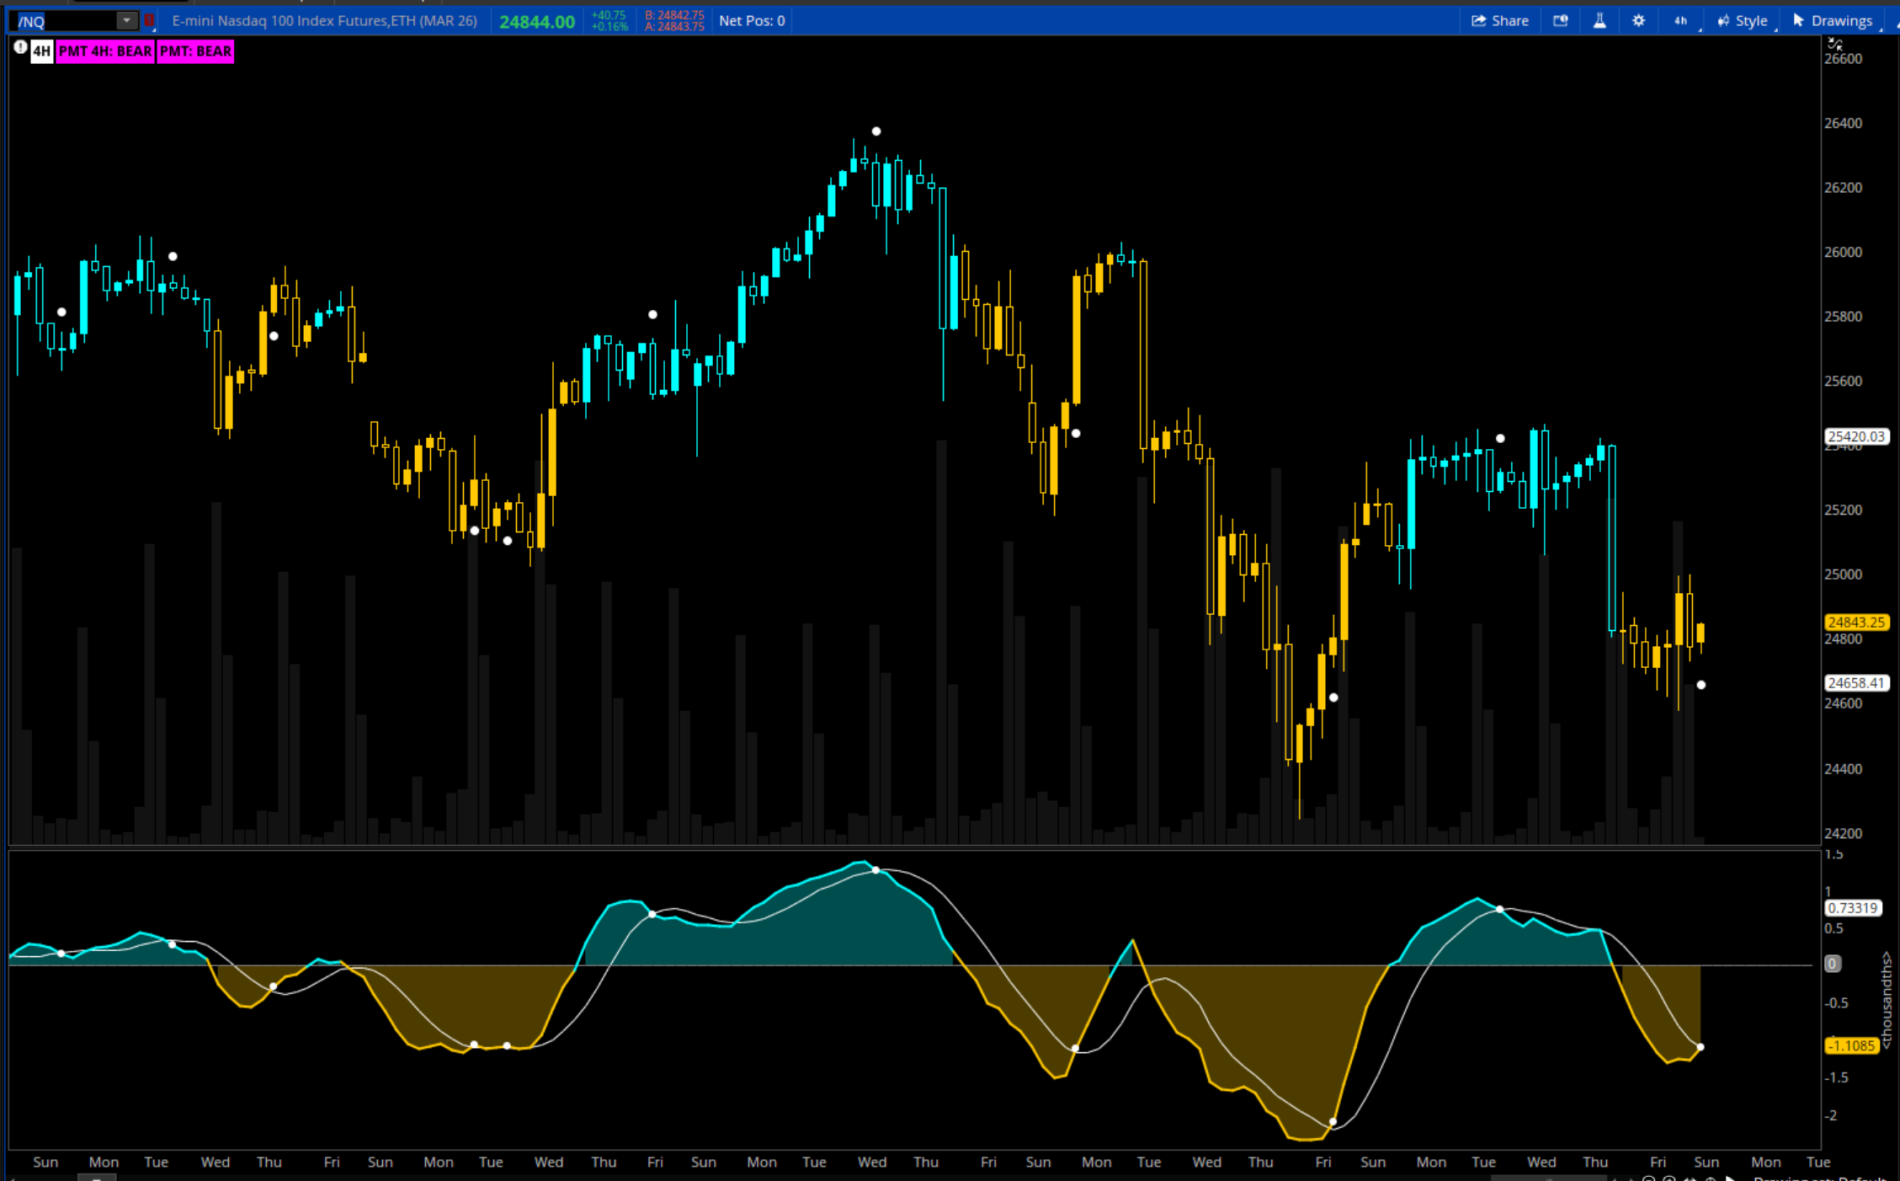Image resolution: width=1900 pixels, height=1181 pixels.
Task: Toggle the PMT: BEAR study label
Action: point(195,51)
